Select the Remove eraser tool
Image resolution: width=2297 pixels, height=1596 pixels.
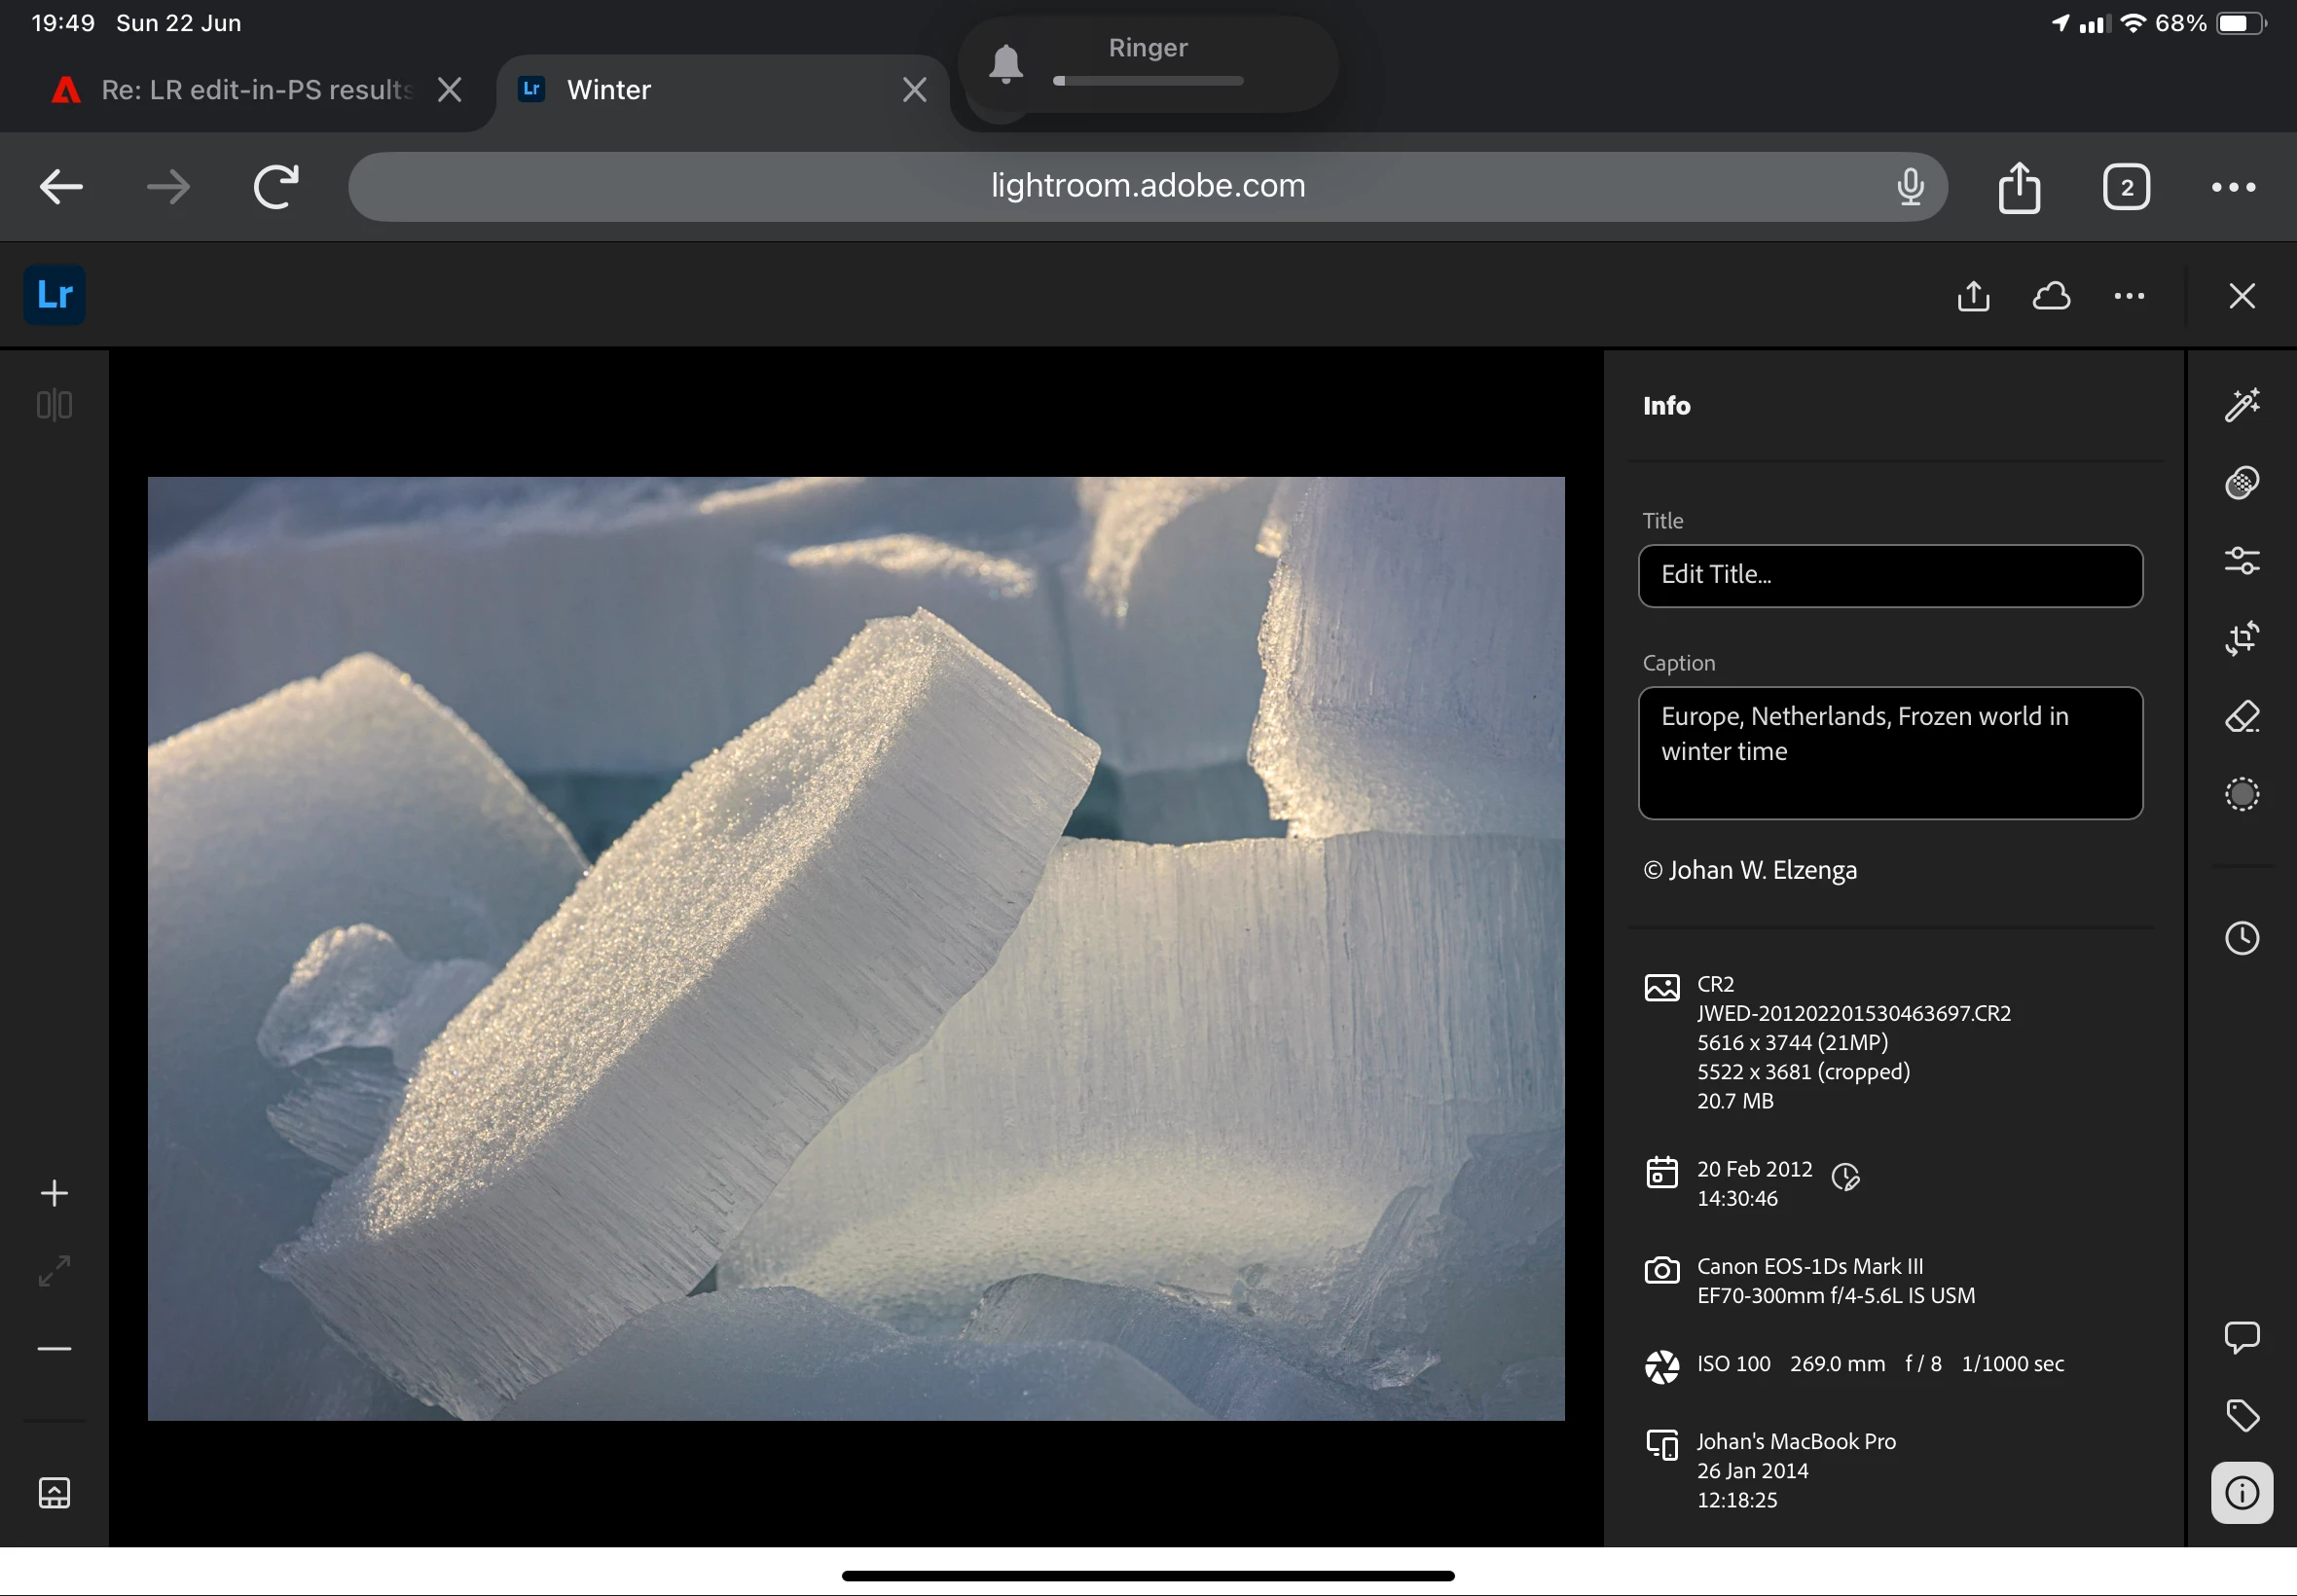tap(2241, 716)
